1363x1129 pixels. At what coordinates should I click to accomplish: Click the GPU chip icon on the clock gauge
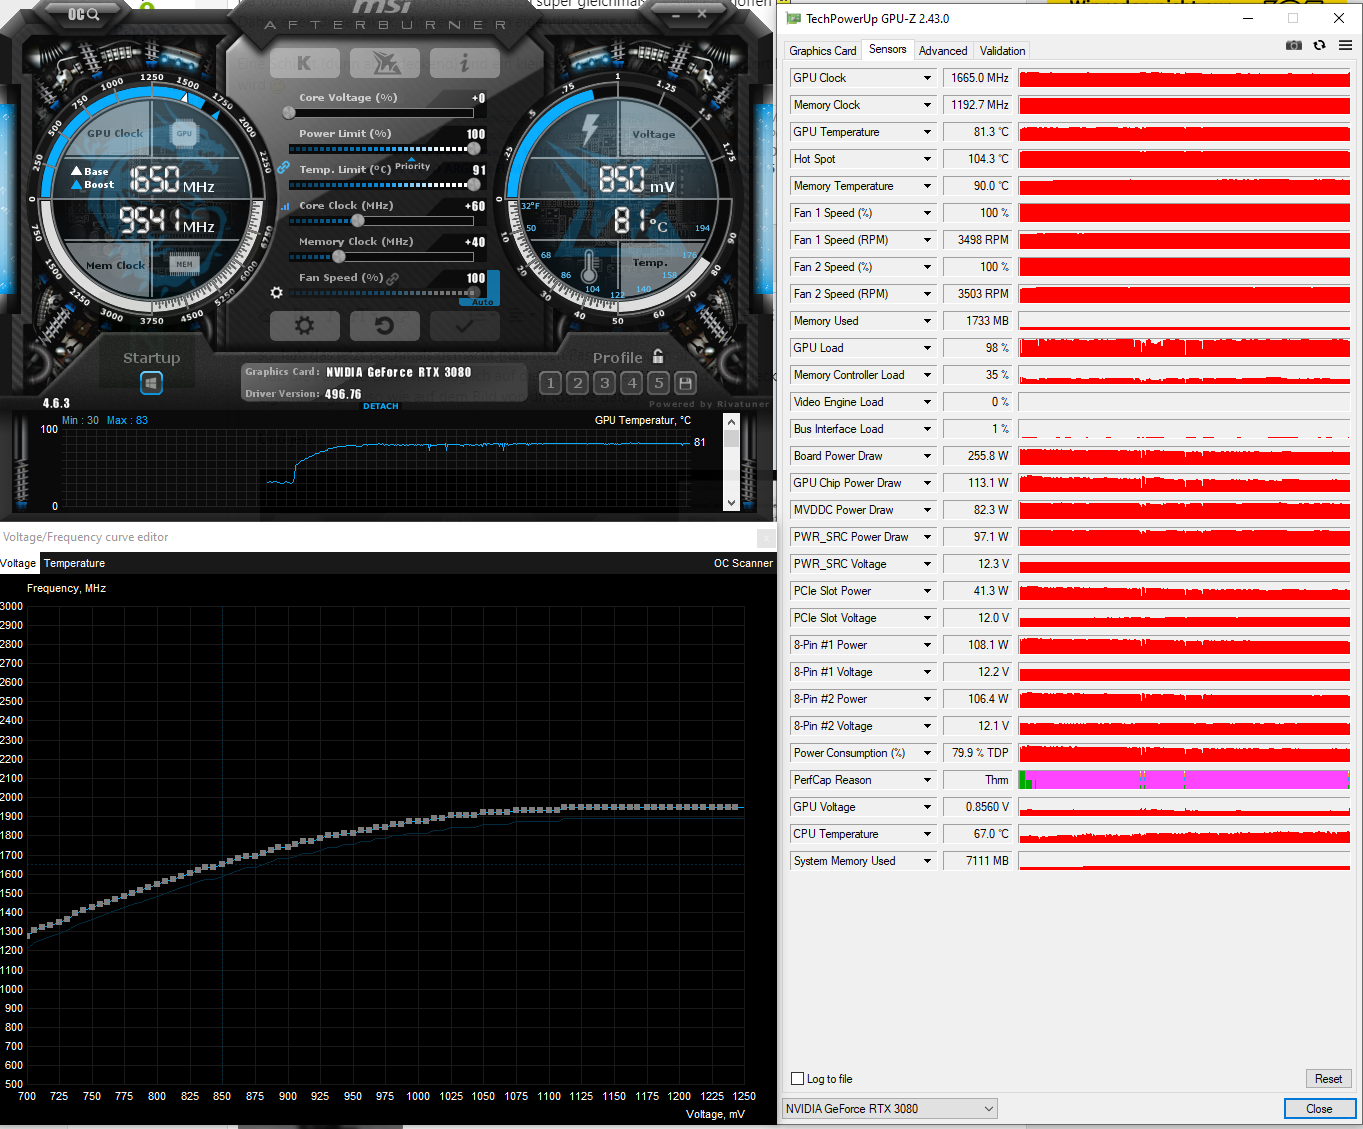184,133
